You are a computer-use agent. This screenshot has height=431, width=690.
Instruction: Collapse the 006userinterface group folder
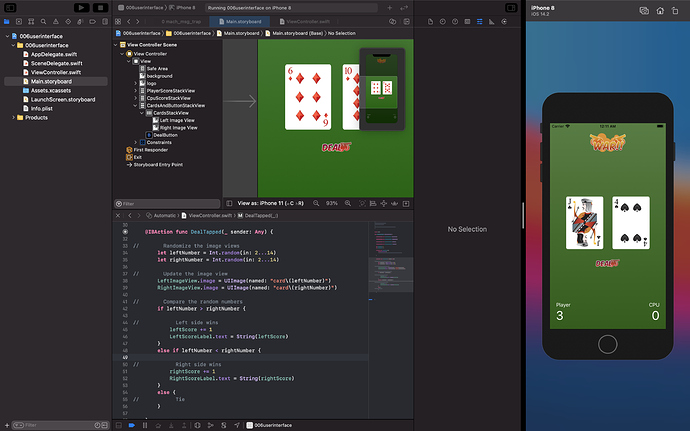(14, 45)
